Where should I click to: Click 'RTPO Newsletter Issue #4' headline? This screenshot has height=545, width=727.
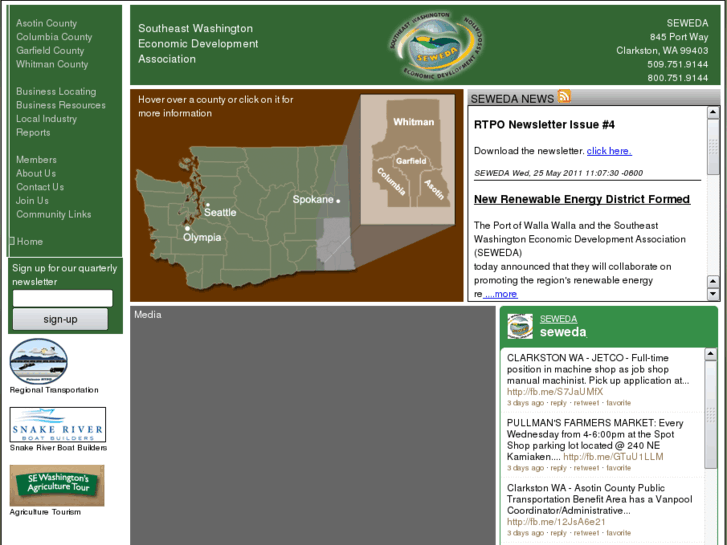[544, 124]
